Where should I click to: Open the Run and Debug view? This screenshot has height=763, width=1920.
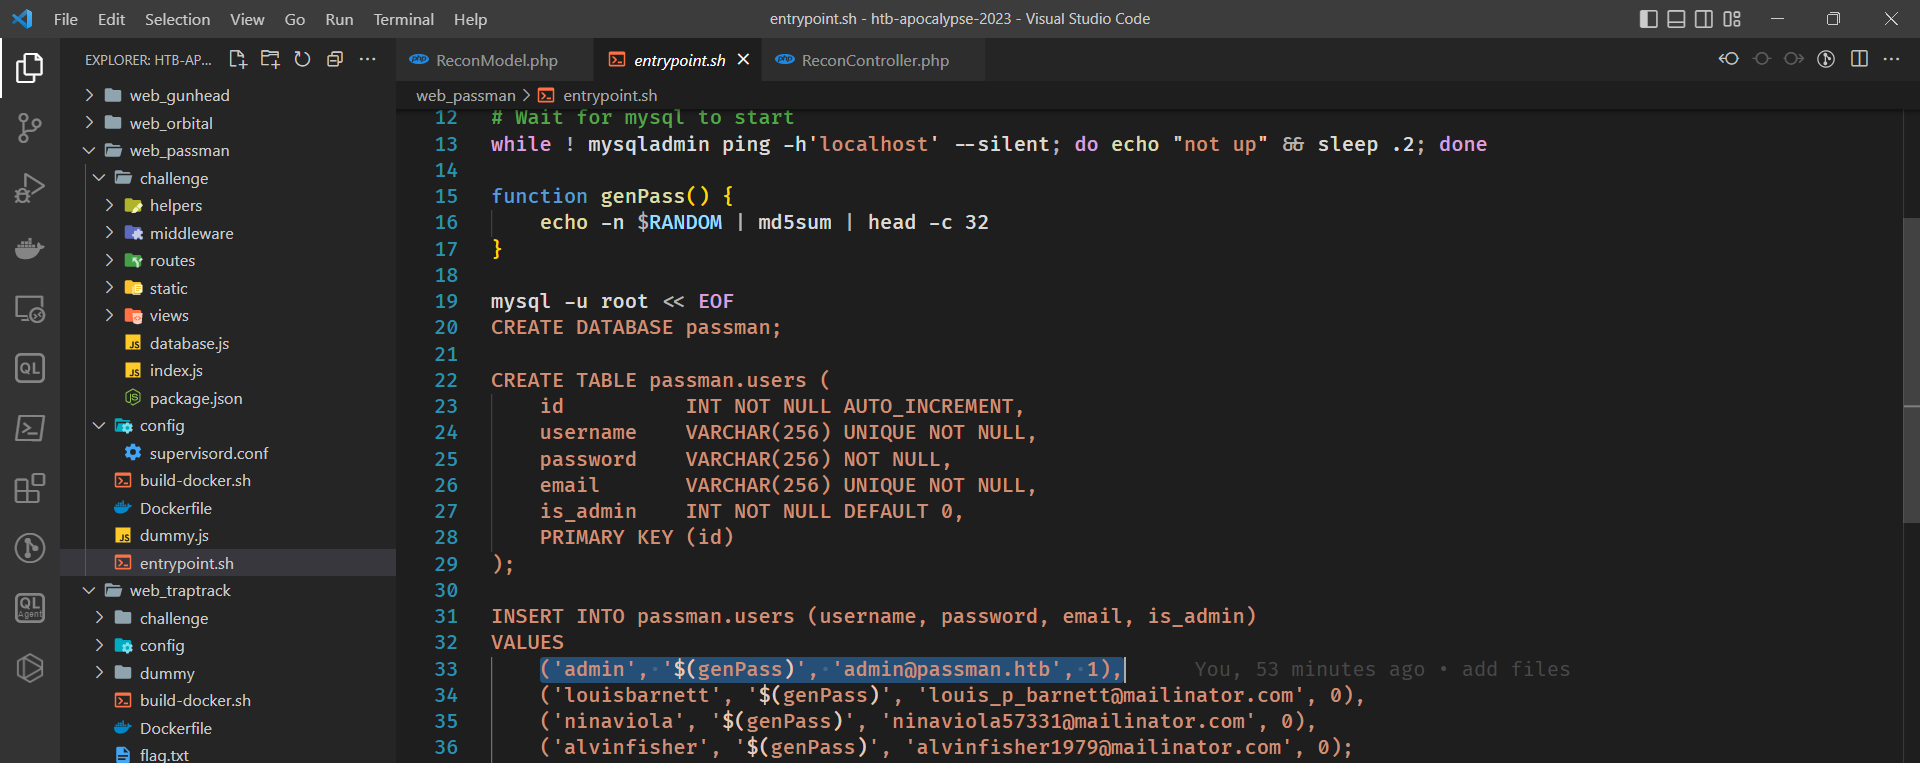30,188
